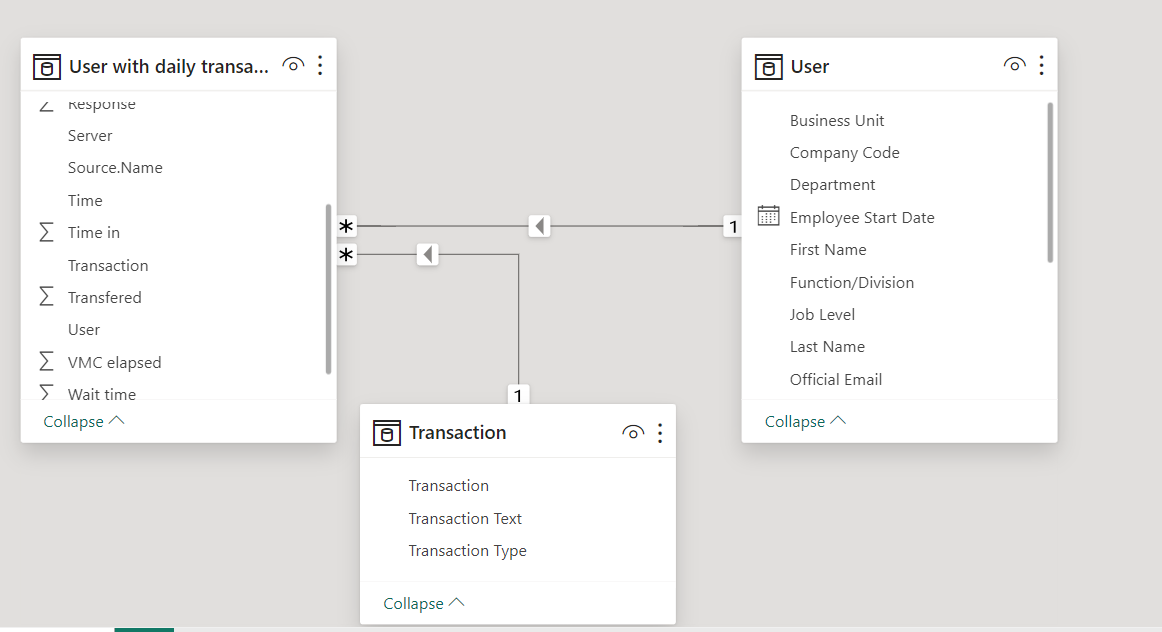Open more options menu of Transaction table
Screen dimensions: 1162x632
[x=660, y=433]
